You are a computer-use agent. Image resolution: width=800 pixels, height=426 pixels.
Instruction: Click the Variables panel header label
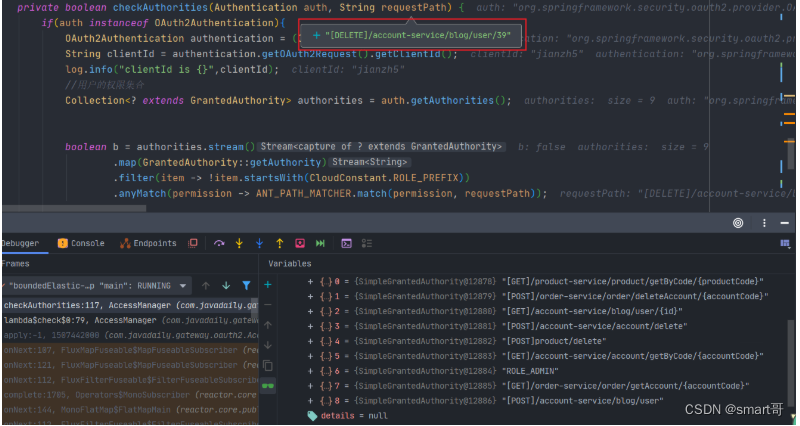click(x=290, y=264)
